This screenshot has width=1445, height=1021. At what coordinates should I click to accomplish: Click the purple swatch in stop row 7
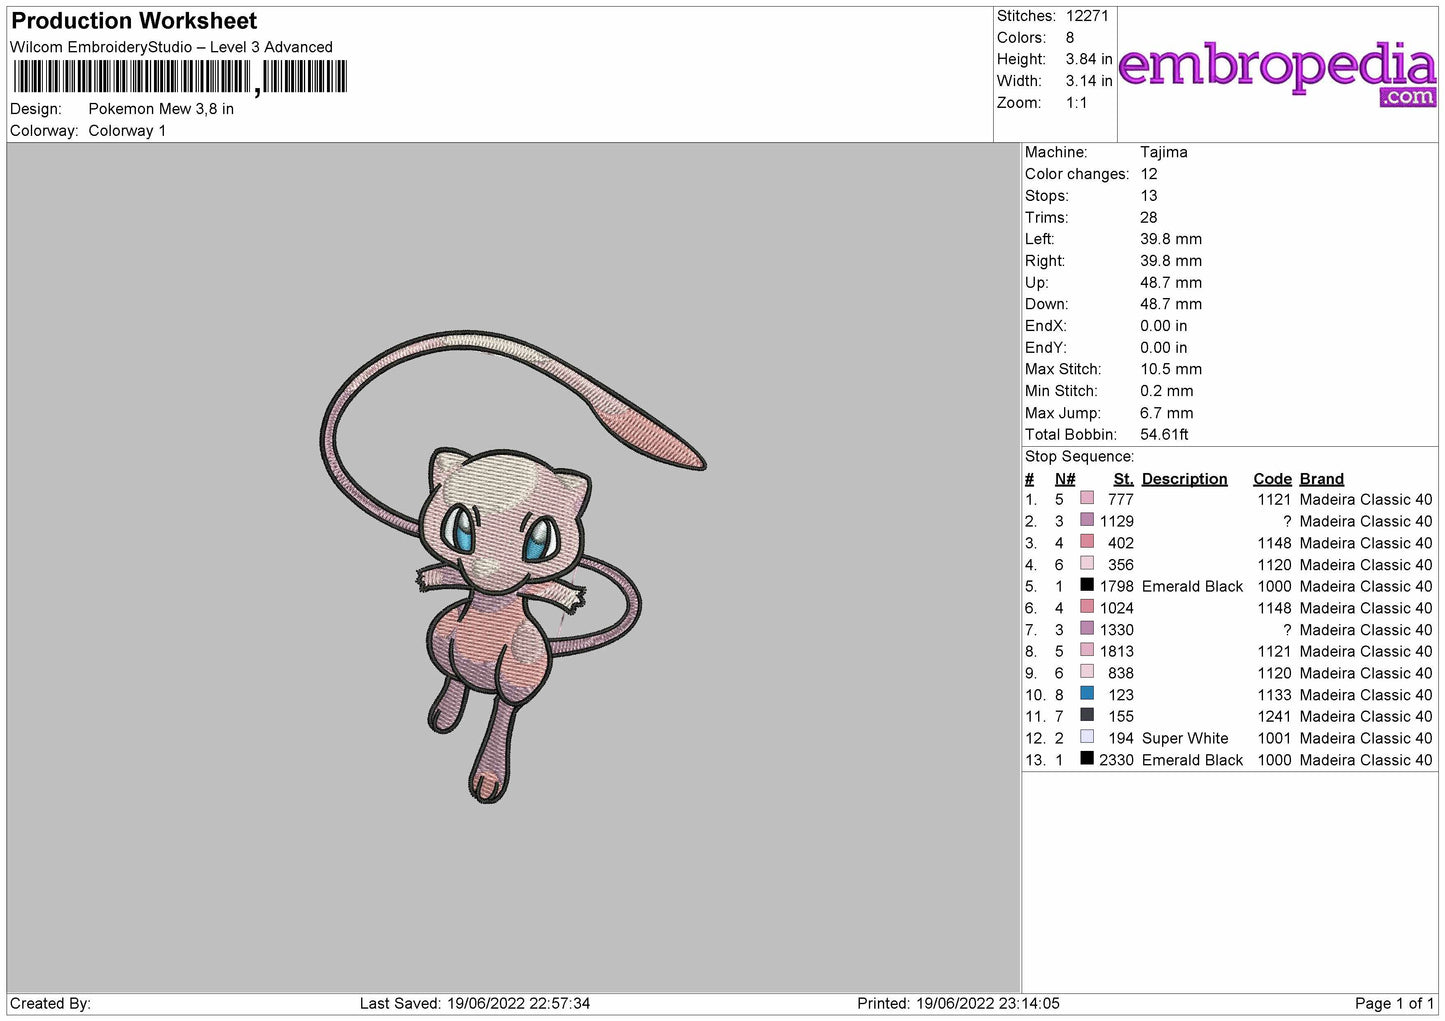(1087, 629)
